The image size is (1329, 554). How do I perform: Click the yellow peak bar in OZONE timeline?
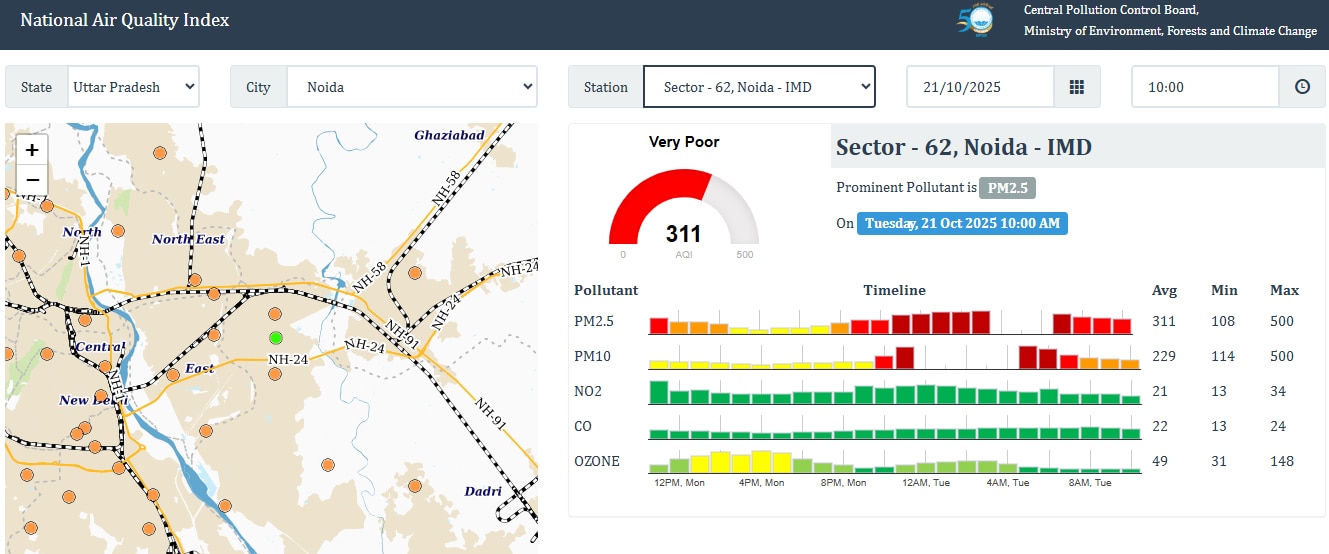pos(761,461)
